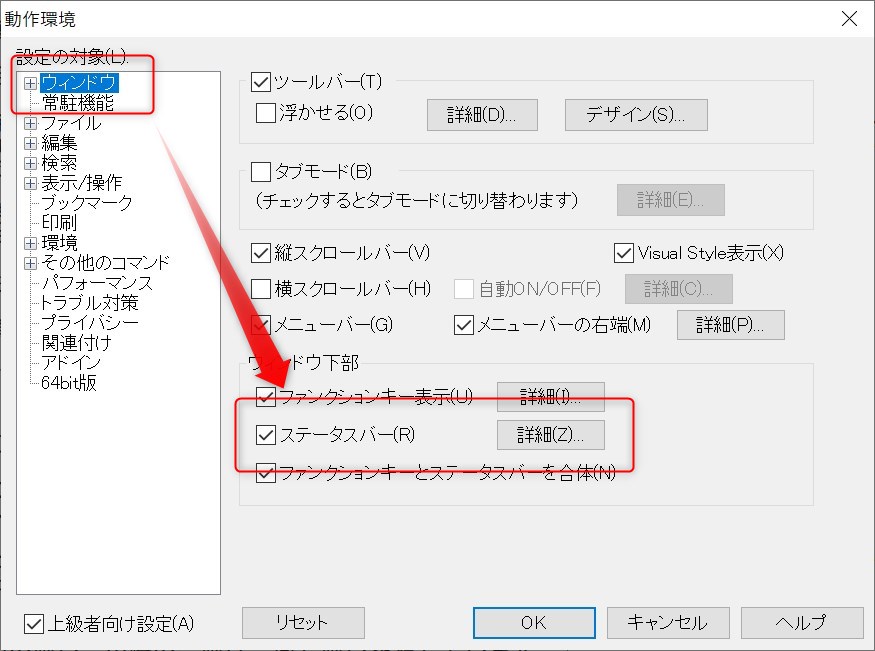Toggle ファンクションキーとステータスバーを合体(N) checkbox
Viewport: 875px width, 651px height.
click(x=266, y=473)
